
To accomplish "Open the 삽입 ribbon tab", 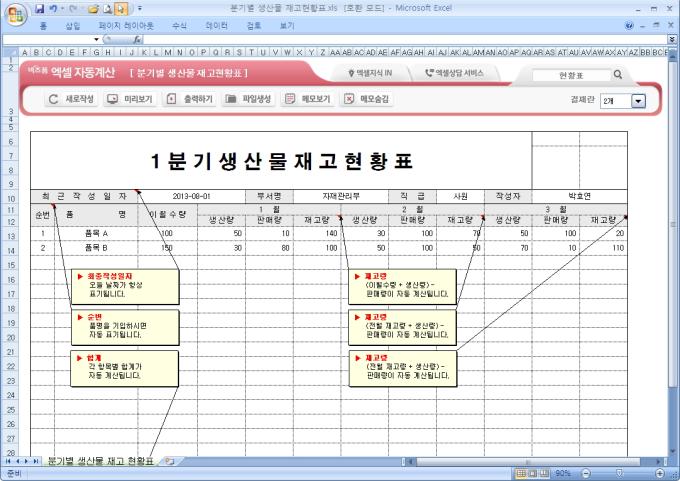I will 73,26.
